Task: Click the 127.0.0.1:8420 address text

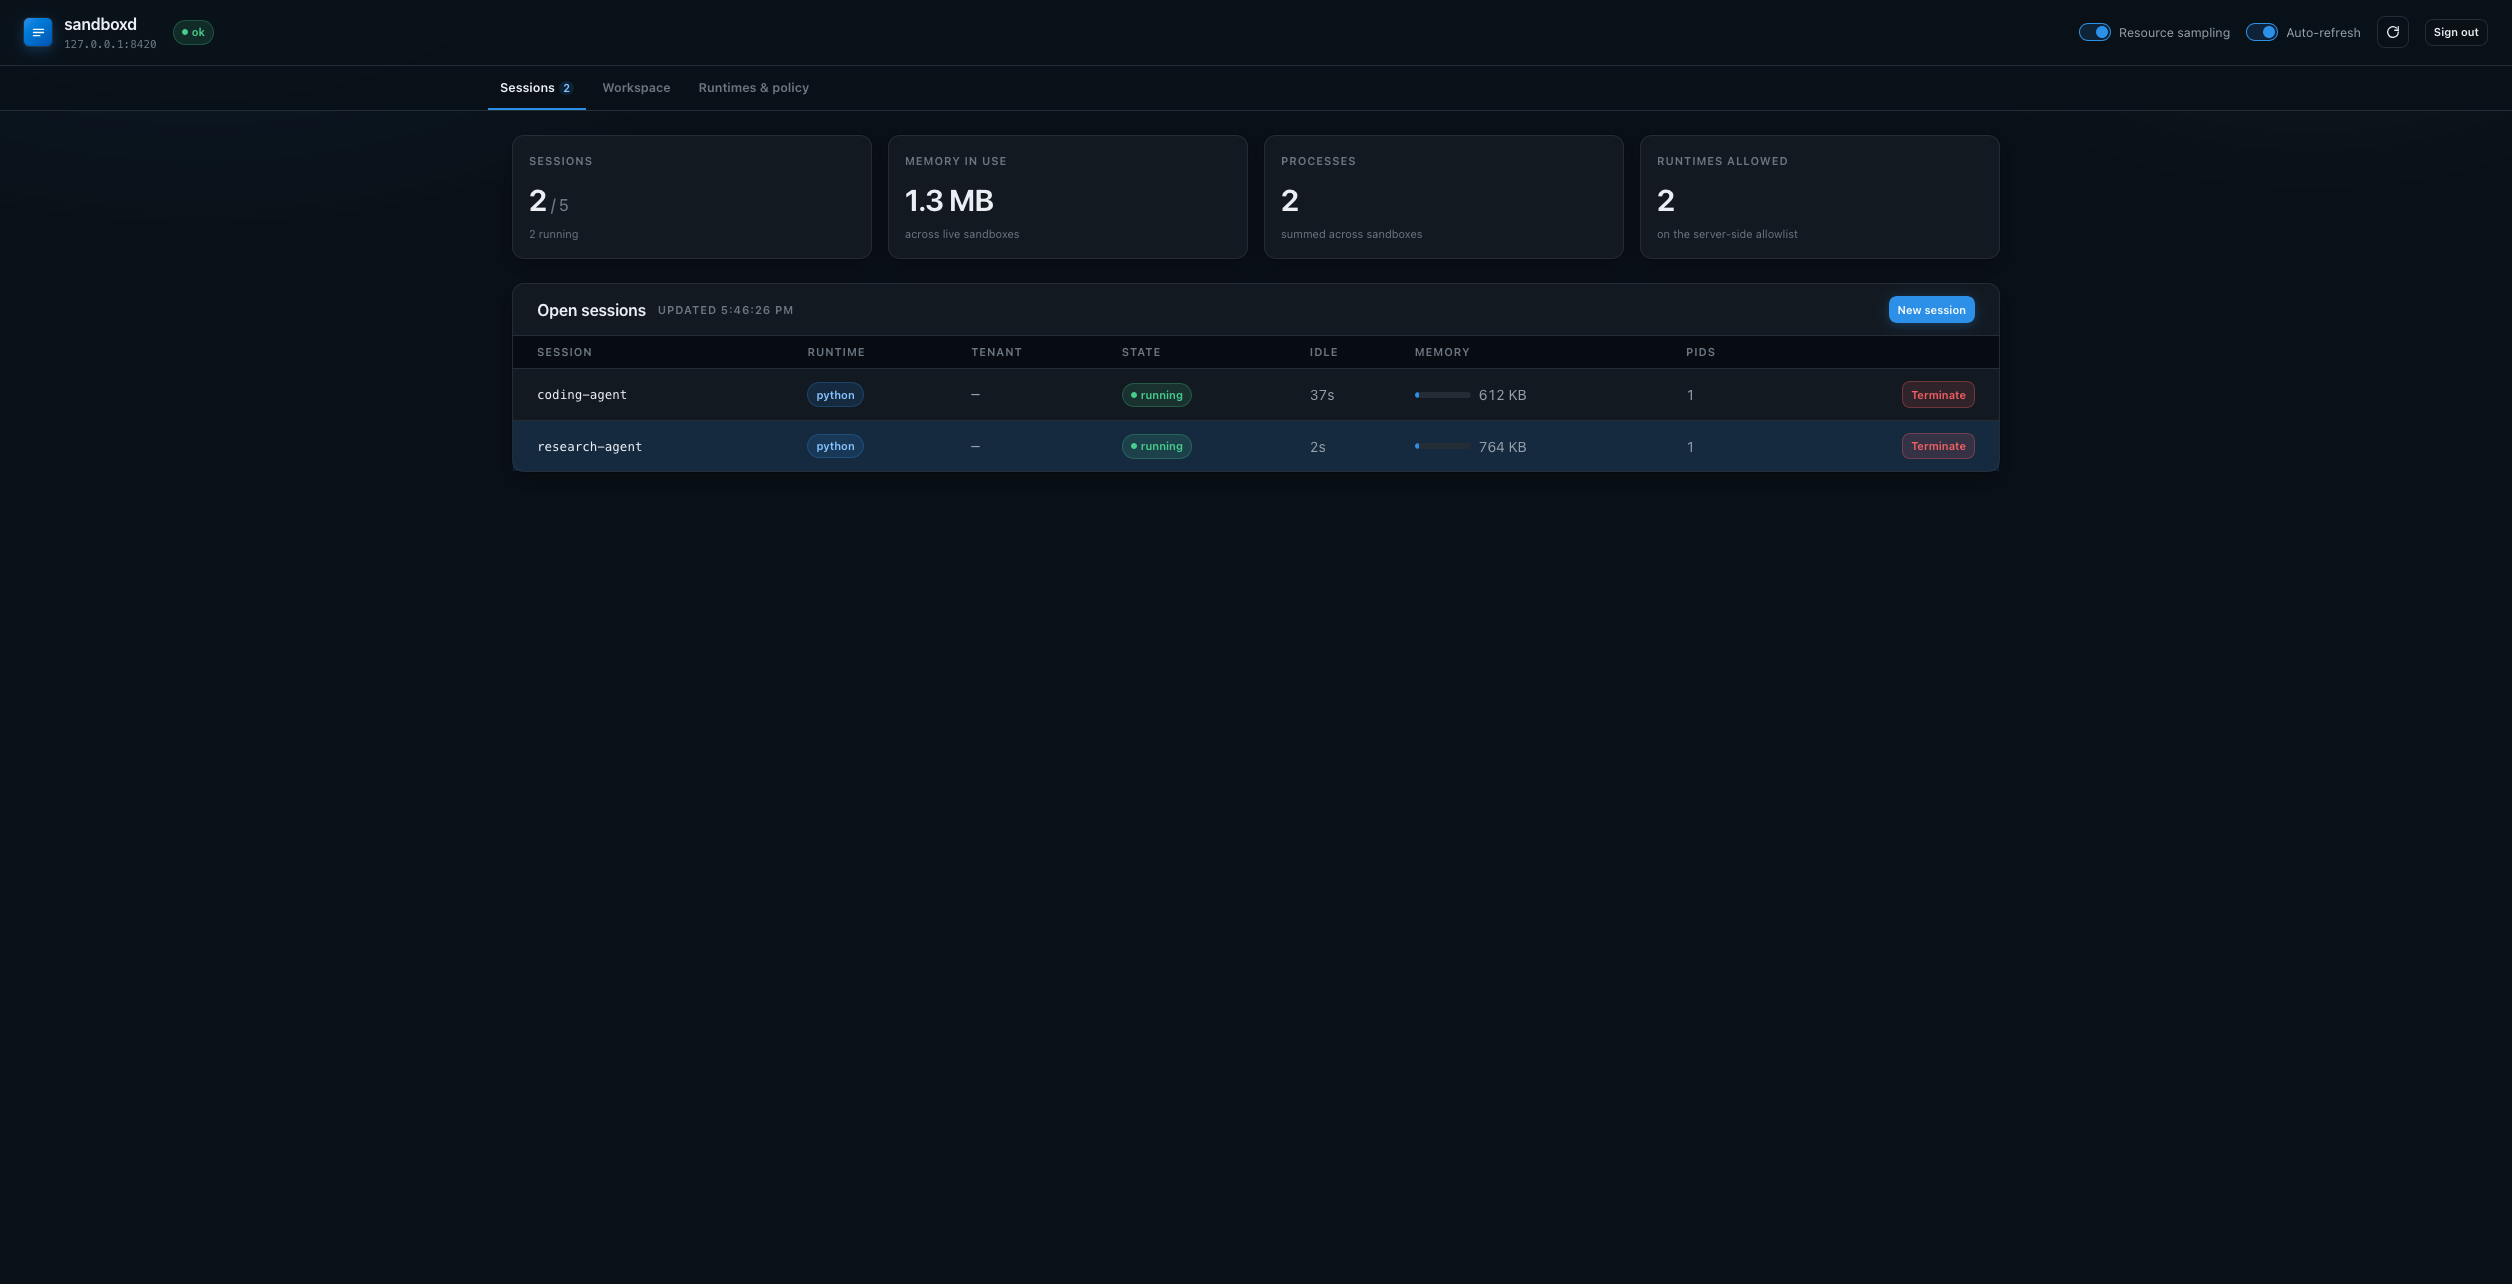Action: coord(110,44)
